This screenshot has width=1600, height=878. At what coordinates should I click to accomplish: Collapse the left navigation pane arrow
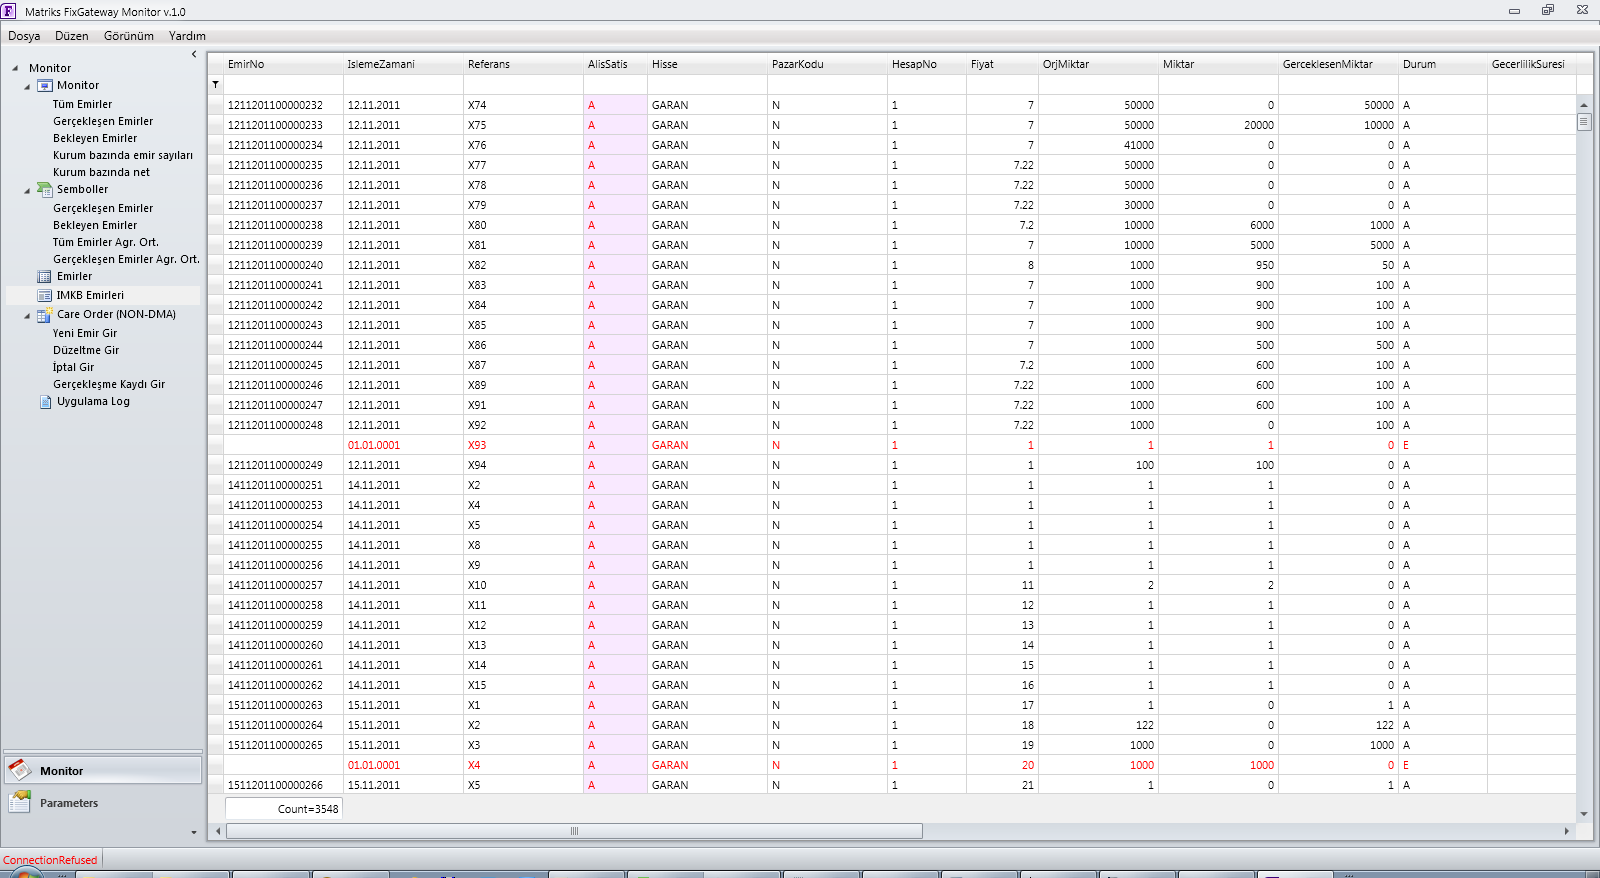194,54
